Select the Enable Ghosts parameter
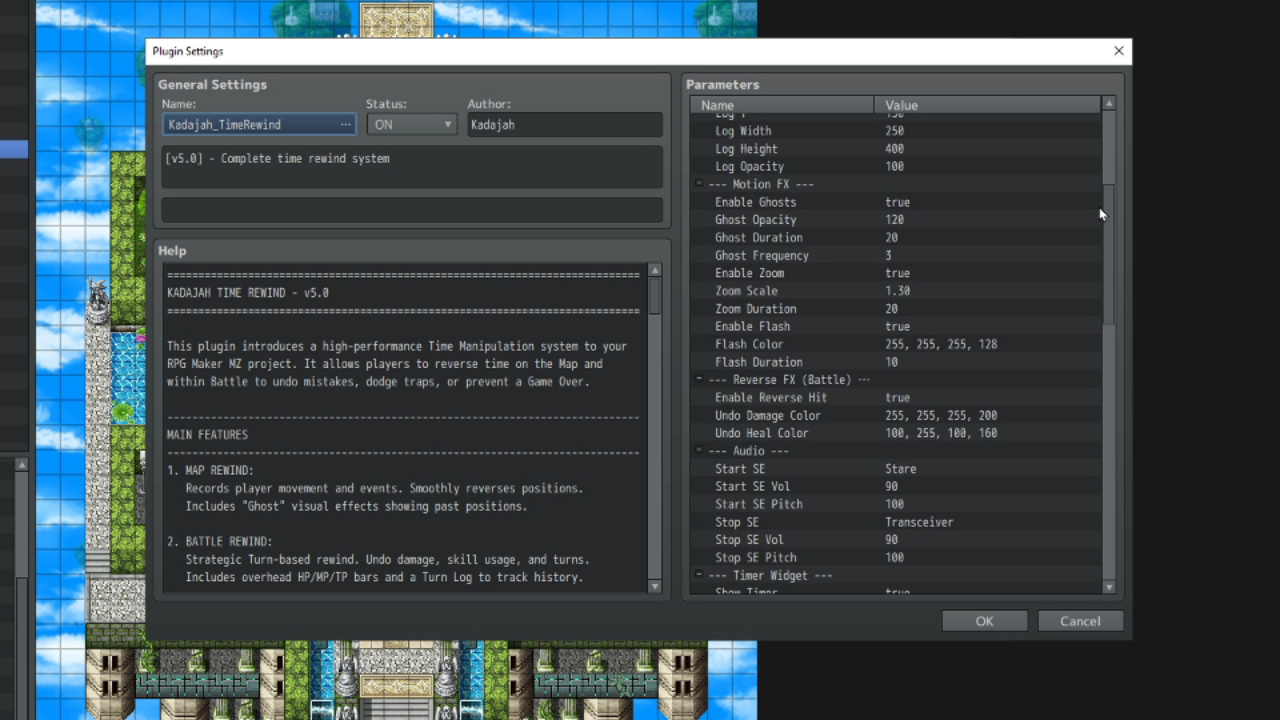 click(x=895, y=202)
